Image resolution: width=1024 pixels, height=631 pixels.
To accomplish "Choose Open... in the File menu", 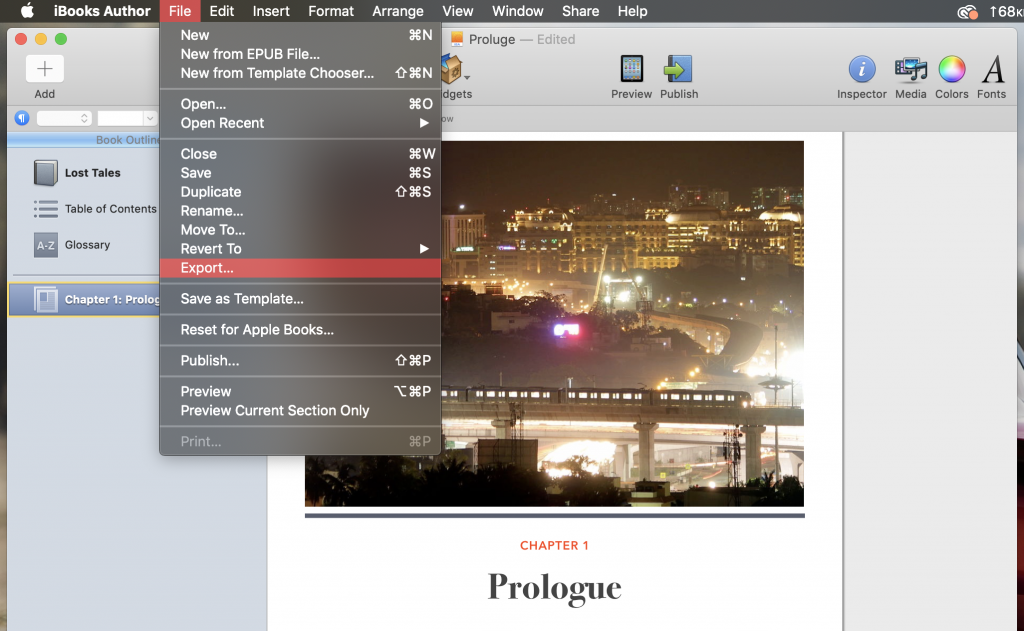I will coord(300,104).
